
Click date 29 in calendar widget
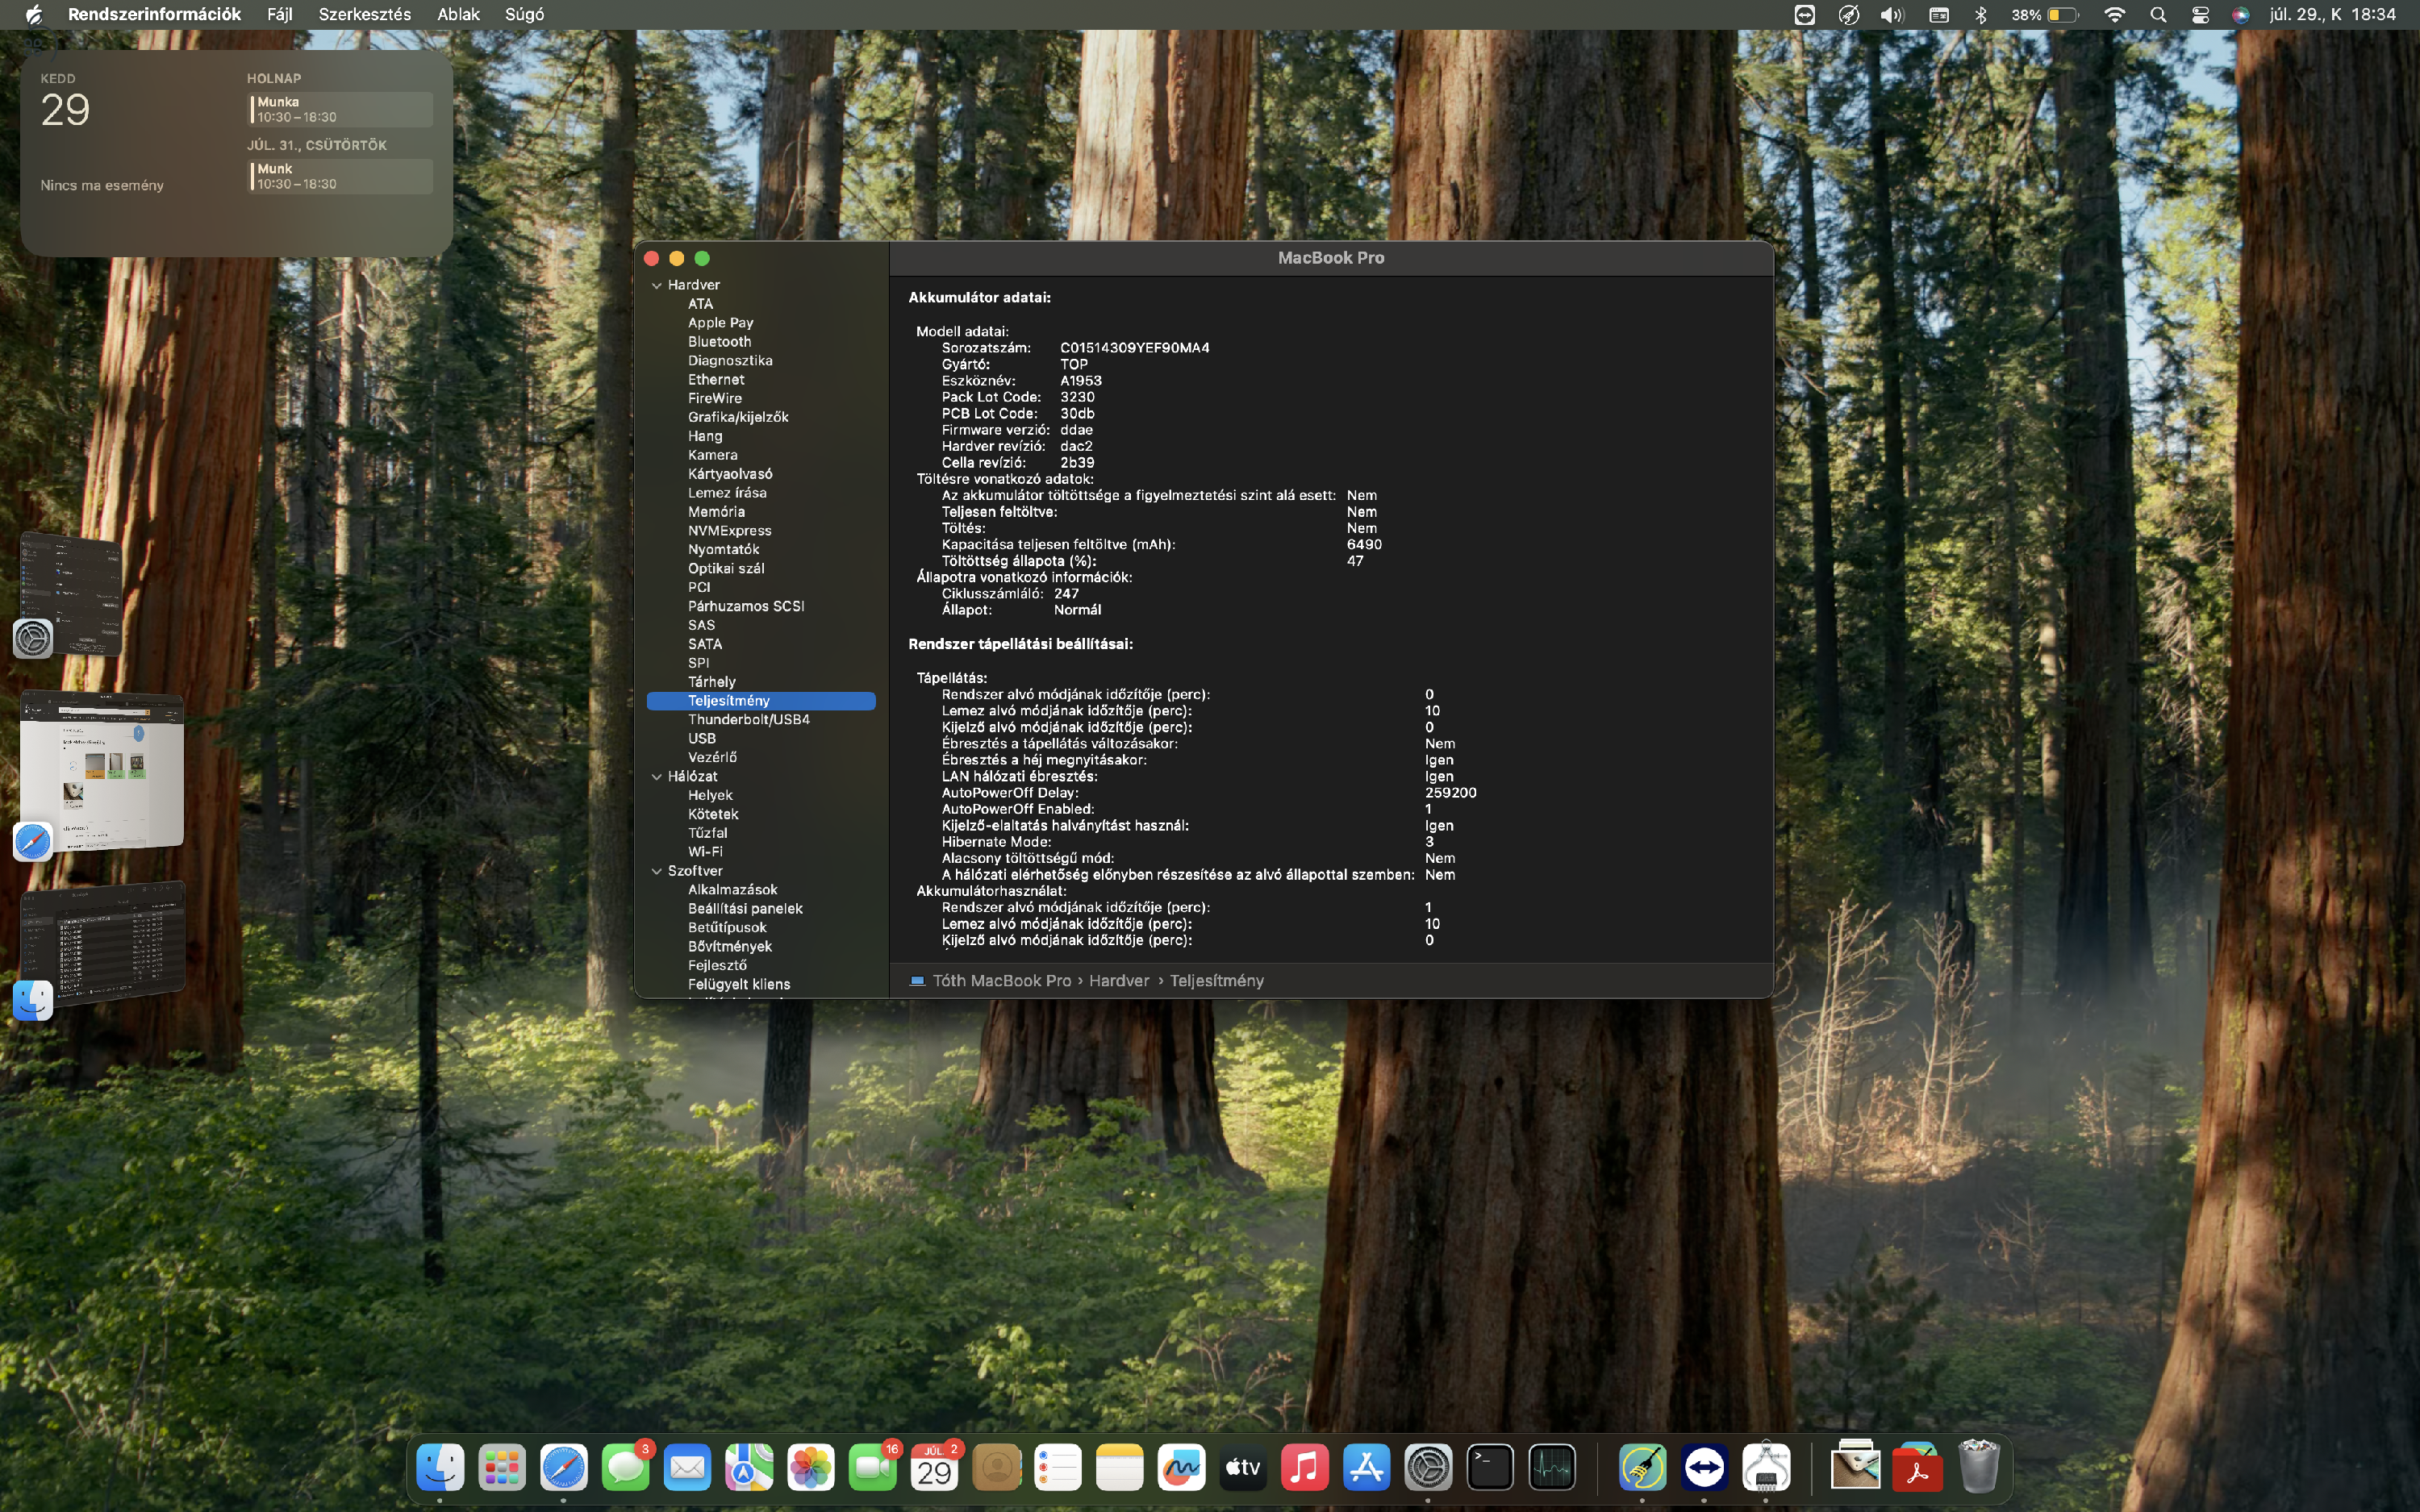65,110
